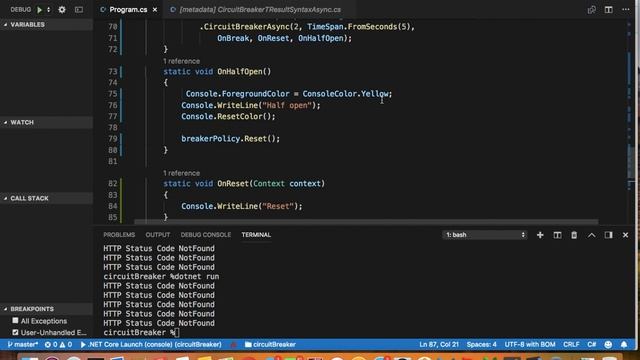Click the 'circuitBreaker %dotnet run' terminal line
Viewport: 640px width, 360px height.
(161, 276)
